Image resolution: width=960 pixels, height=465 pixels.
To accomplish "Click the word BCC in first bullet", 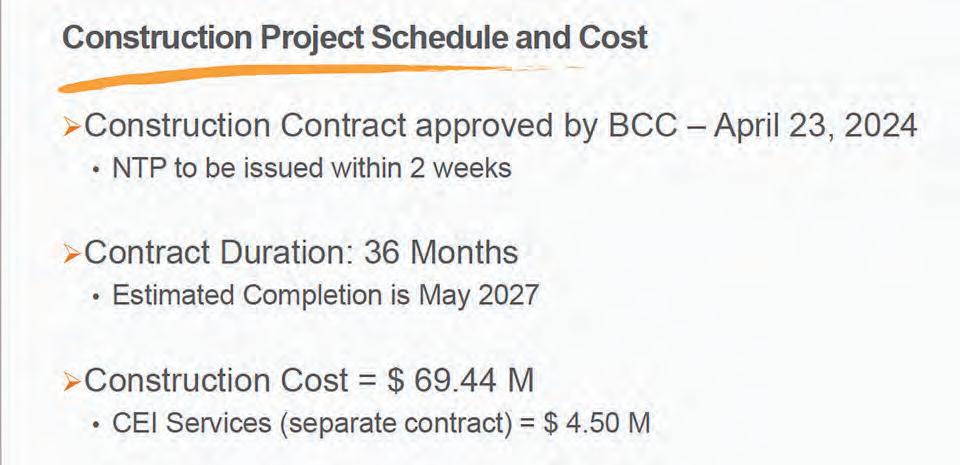I will pyautogui.click(x=643, y=127).
